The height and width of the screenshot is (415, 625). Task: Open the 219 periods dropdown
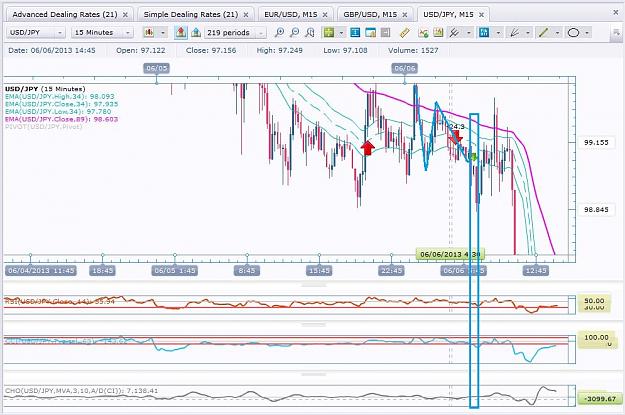pyautogui.click(x=235, y=33)
